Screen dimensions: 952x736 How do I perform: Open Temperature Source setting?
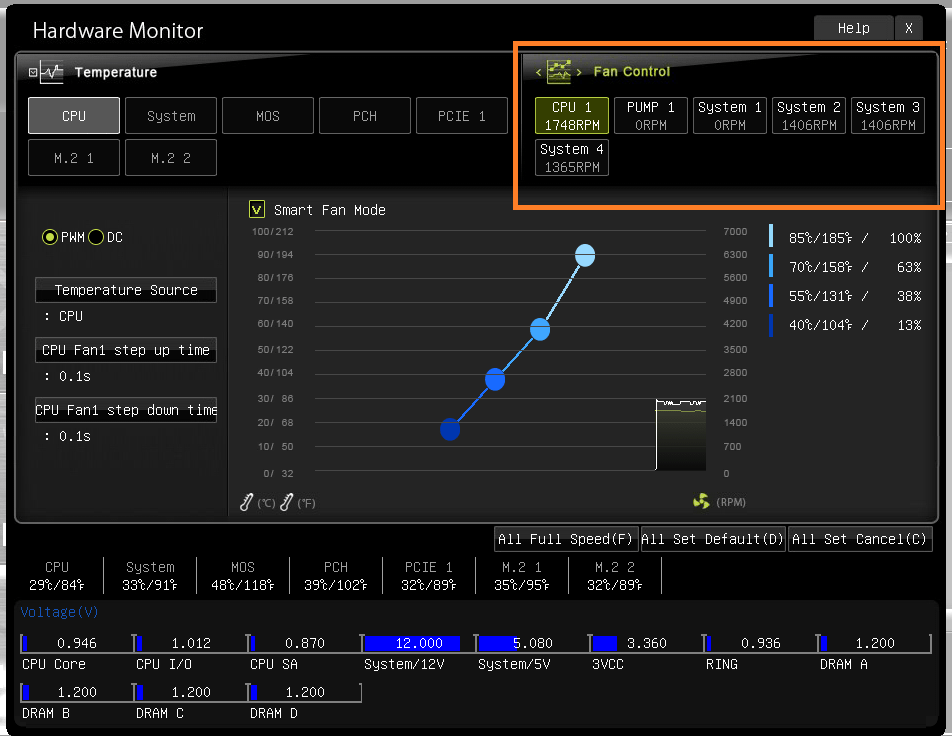(x=126, y=290)
